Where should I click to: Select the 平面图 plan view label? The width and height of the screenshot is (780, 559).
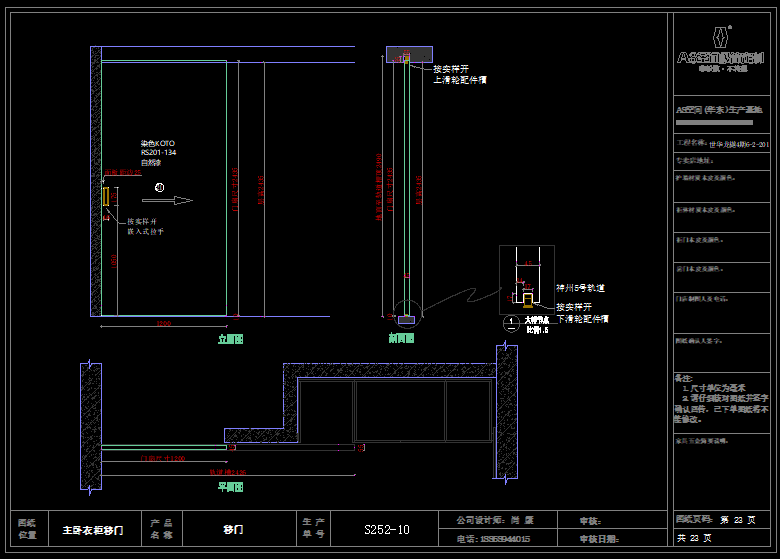(x=231, y=488)
